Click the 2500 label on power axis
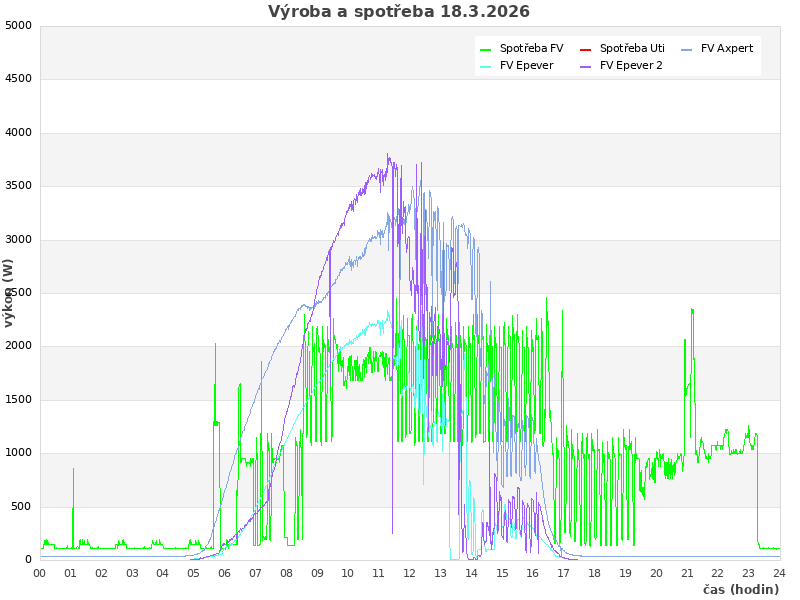The image size is (800, 600). (18, 293)
